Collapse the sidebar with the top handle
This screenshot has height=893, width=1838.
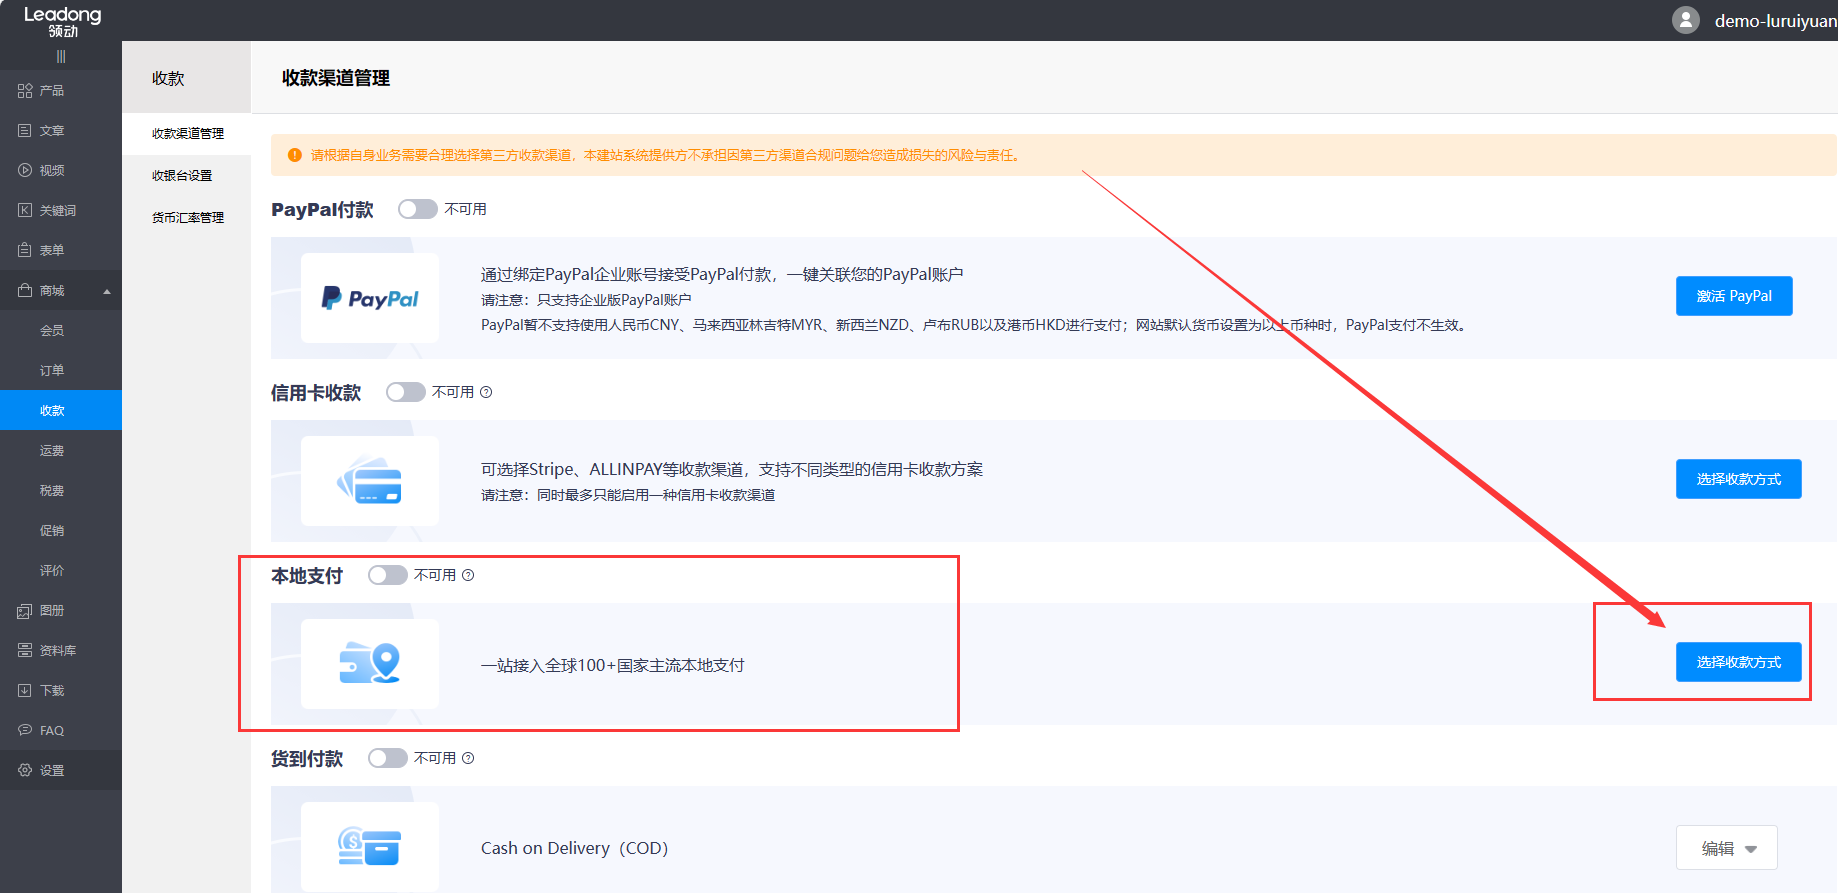[61, 57]
